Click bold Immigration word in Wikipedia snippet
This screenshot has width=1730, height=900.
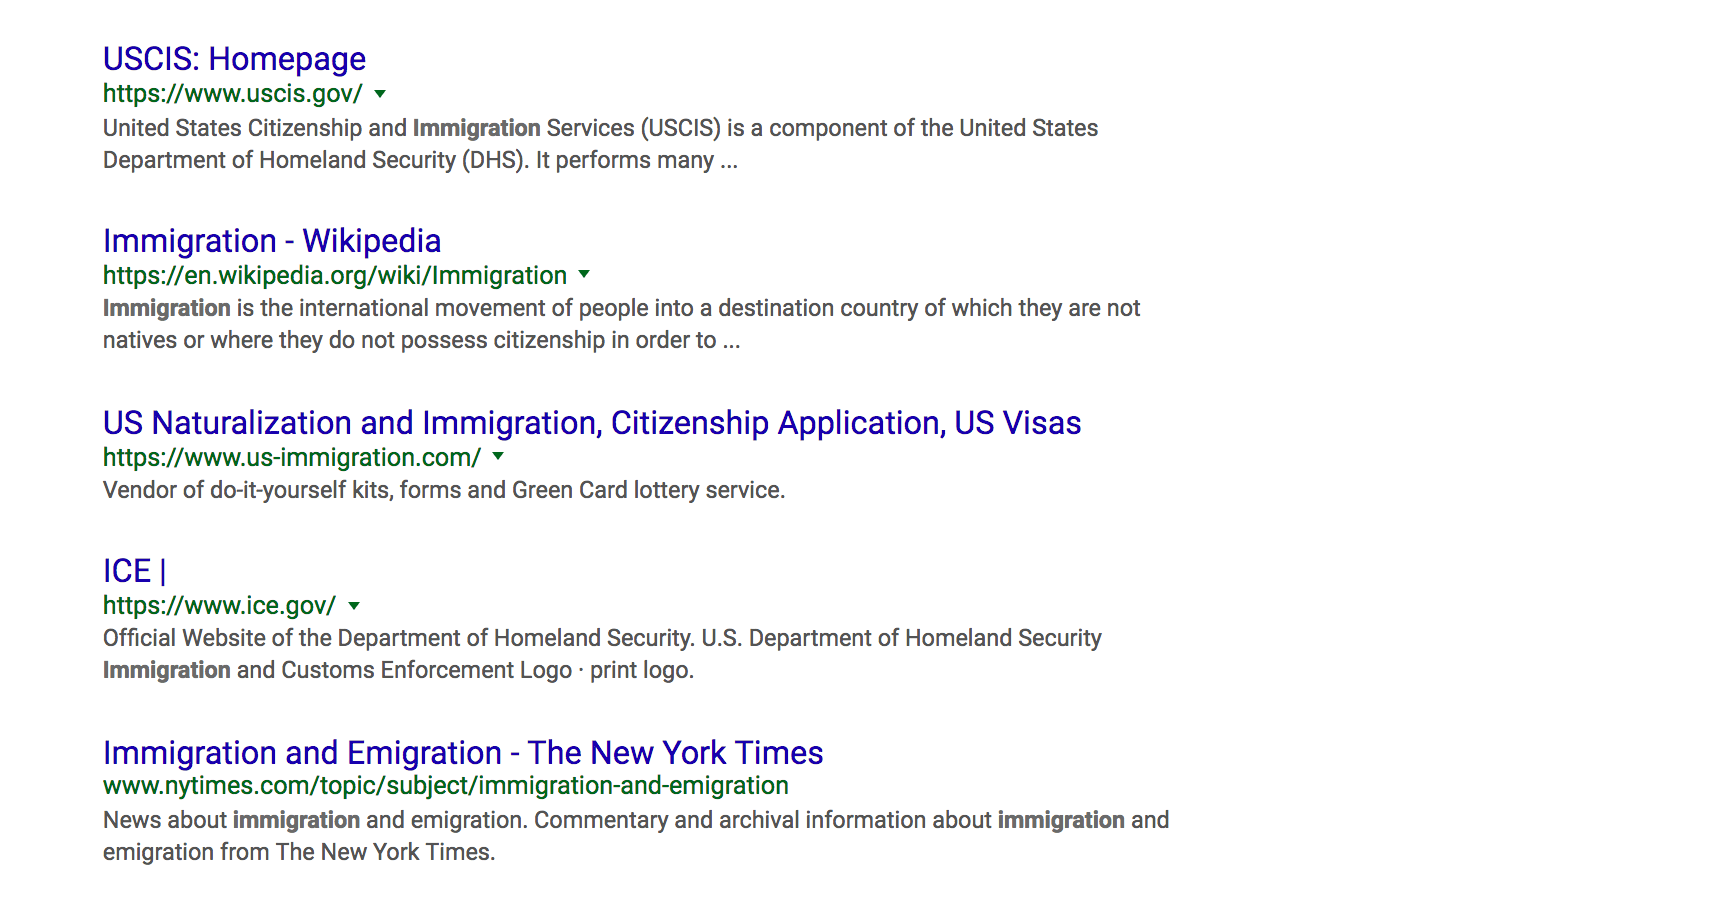pyautogui.click(x=167, y=308)
